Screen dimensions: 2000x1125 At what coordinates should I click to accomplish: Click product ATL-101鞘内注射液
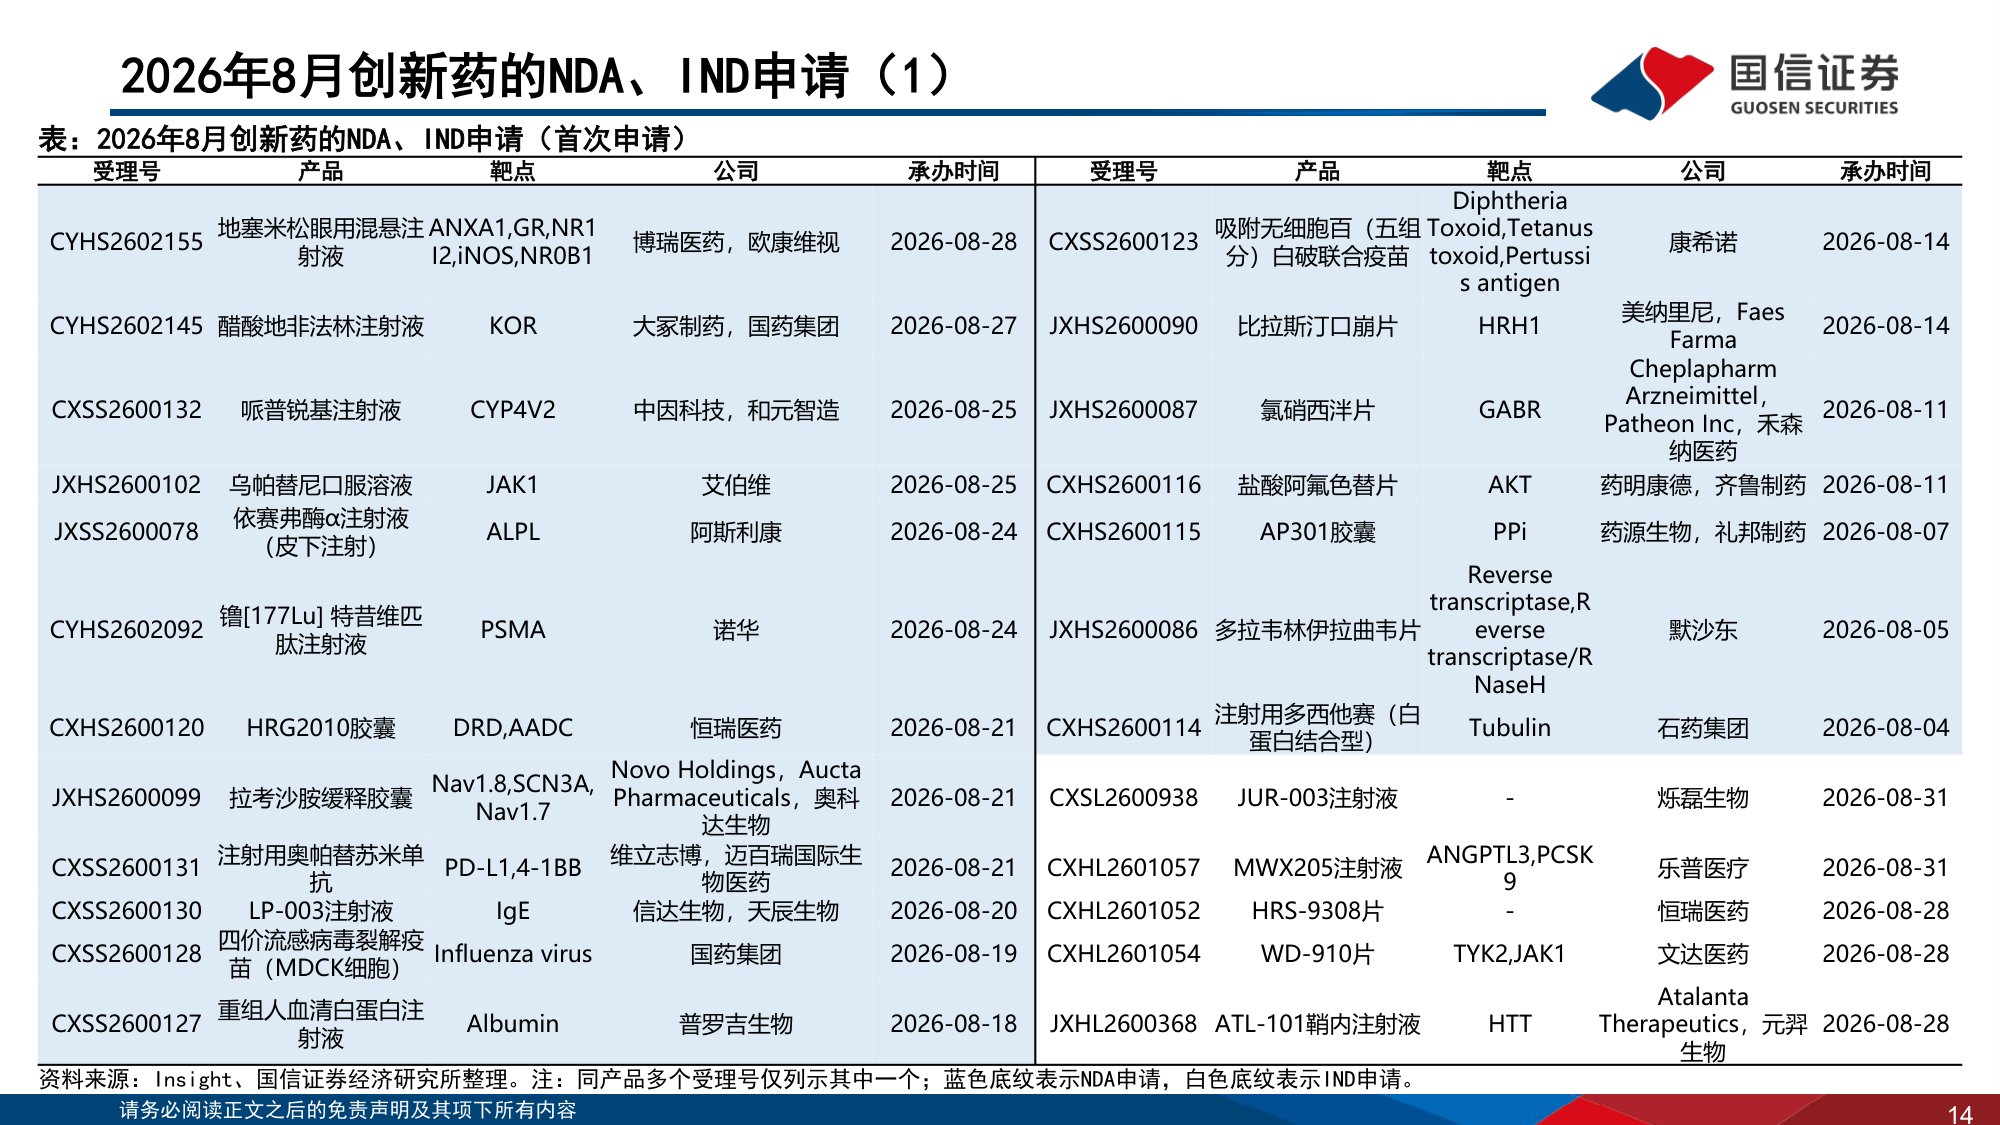(x=1317, y=1024)
